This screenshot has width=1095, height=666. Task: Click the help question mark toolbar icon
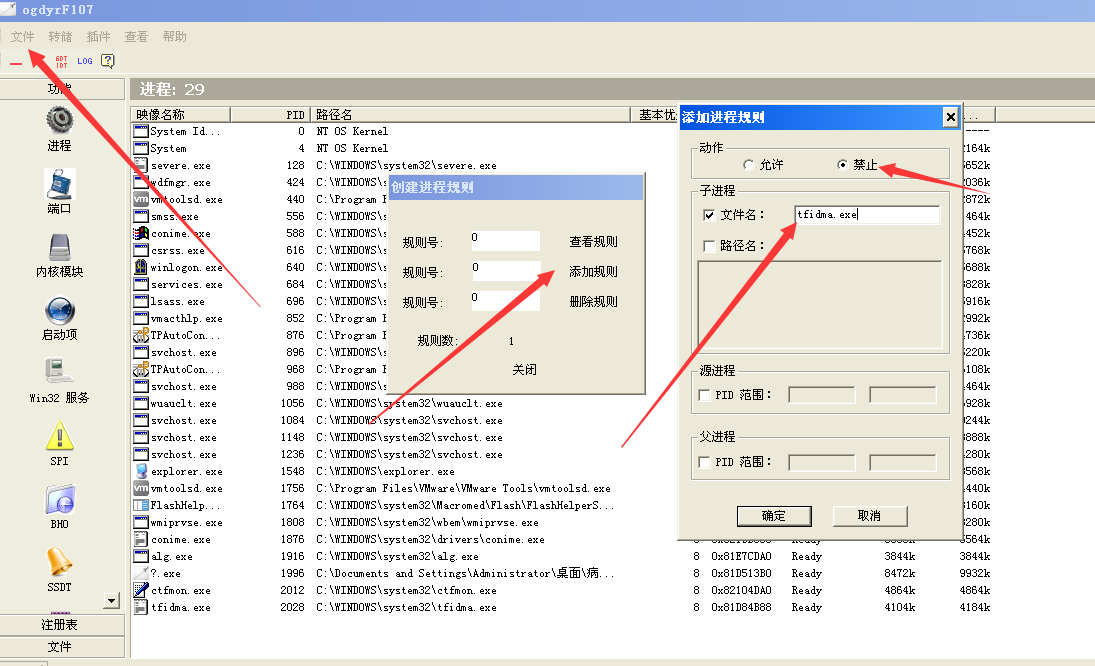(x=108, y=61)
